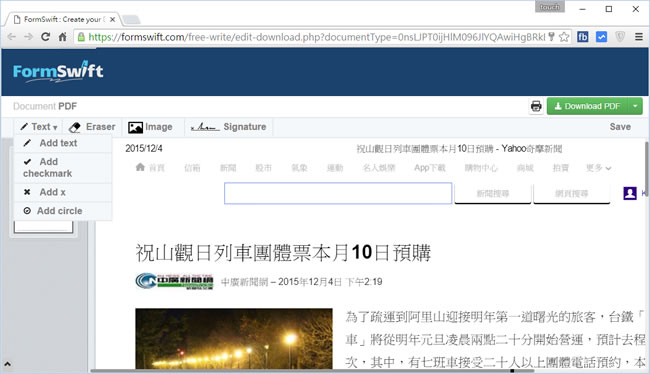Click the Document PDF label

[x=45, y=107]
